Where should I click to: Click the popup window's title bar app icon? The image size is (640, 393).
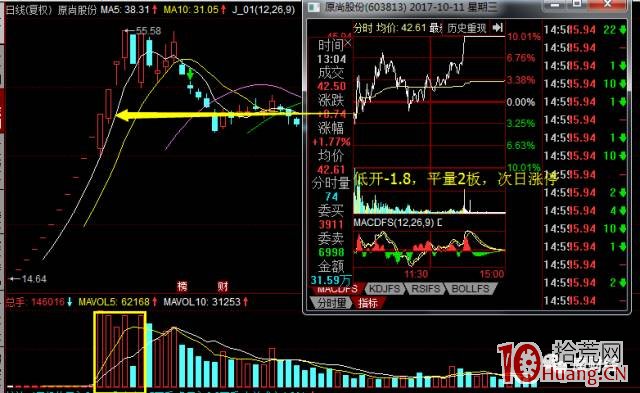tap(314, 7)
